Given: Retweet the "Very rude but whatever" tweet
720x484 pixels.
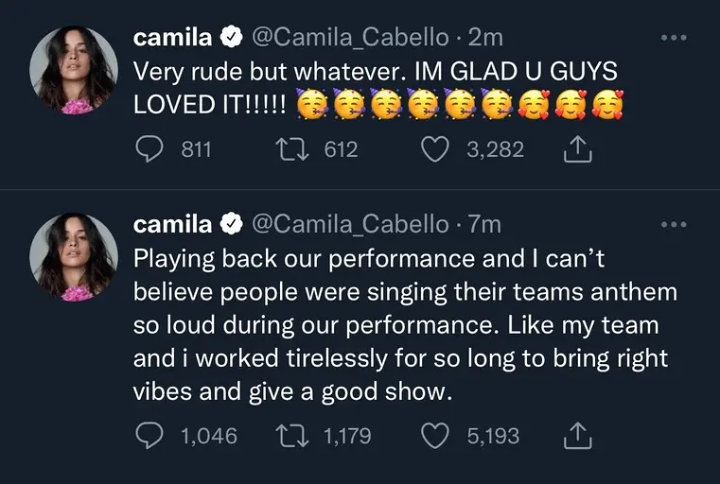Looking at the screenshot, I should (x=292, y=150).
